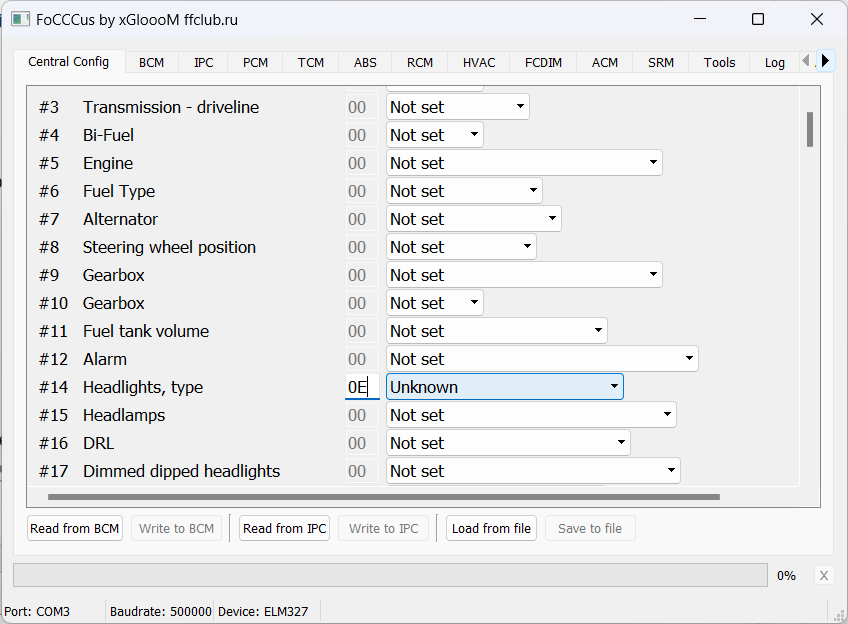Image resolution: width=848 pixels, height=624 pixels.
Task: Open the Alternator dropdown
Action: (474, 219)
